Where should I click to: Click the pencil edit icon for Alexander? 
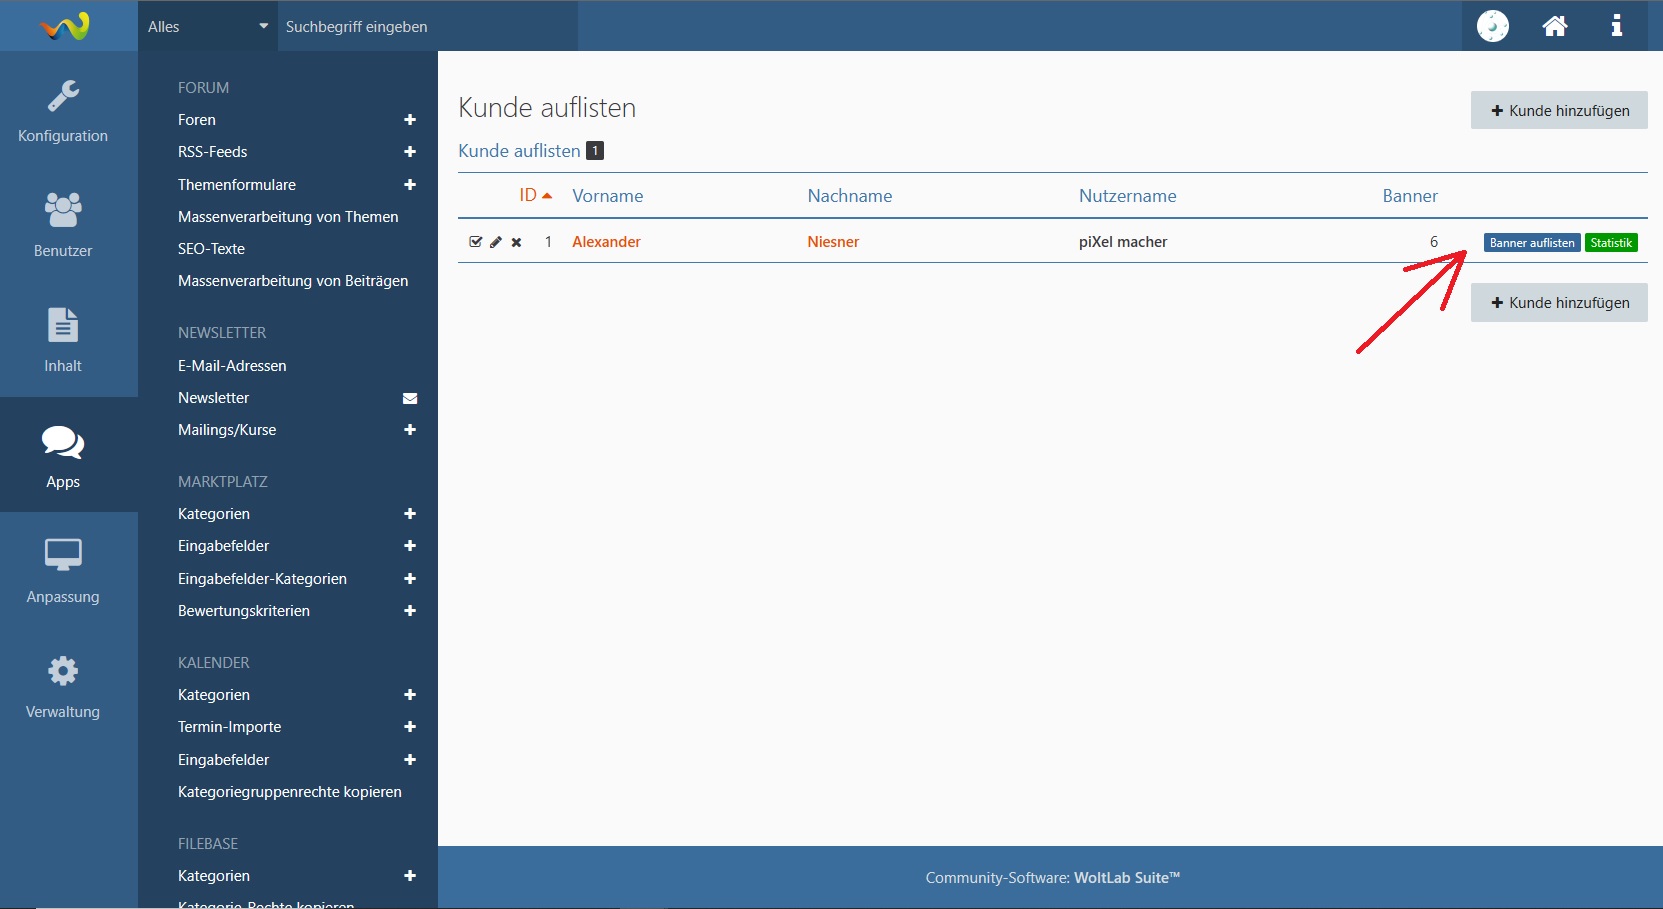coord(496,242)
